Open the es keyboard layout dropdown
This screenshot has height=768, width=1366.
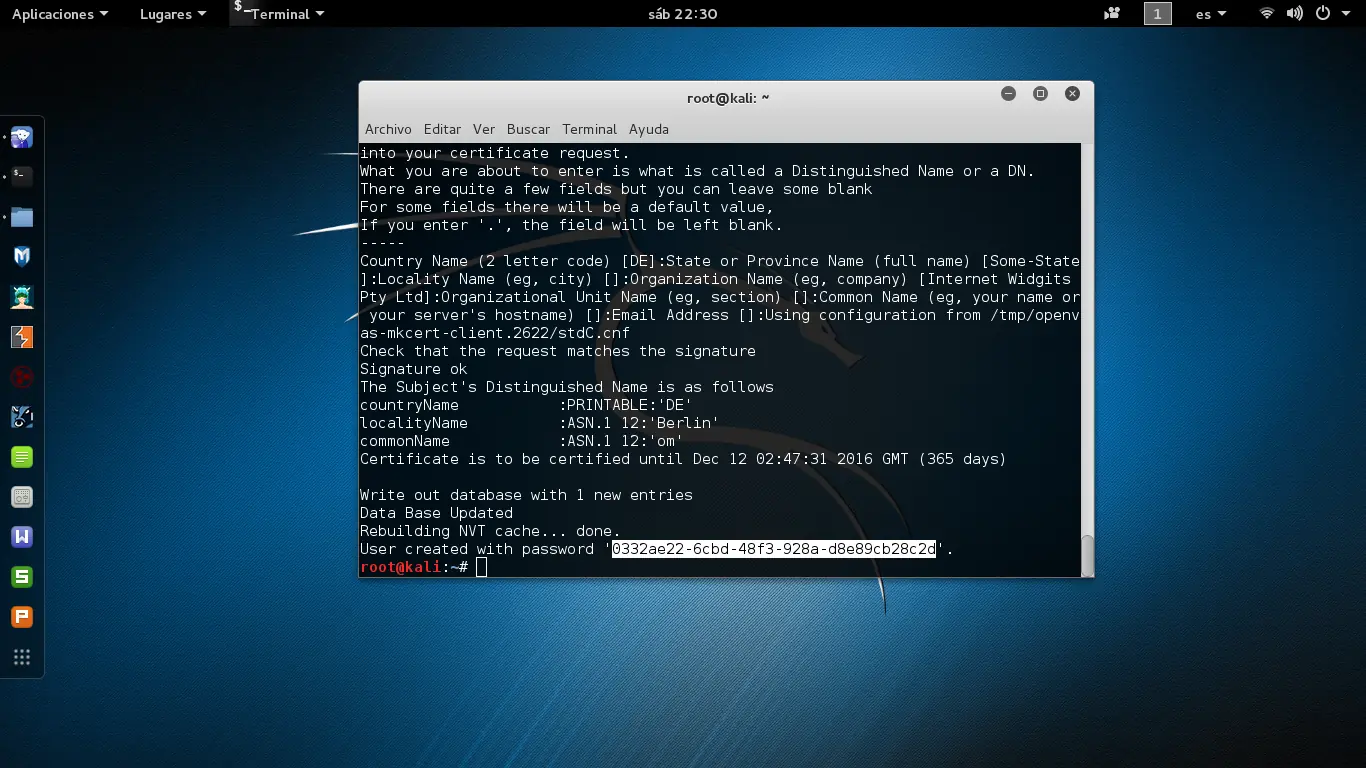(1211, 14)
